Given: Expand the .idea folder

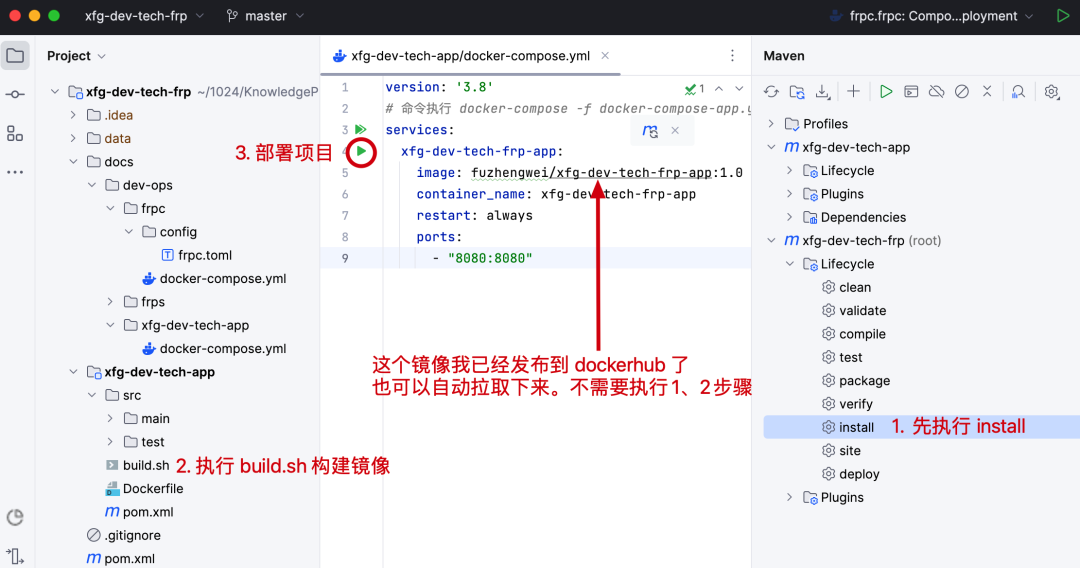Looking at the screenshot, I should click(74, 115).
